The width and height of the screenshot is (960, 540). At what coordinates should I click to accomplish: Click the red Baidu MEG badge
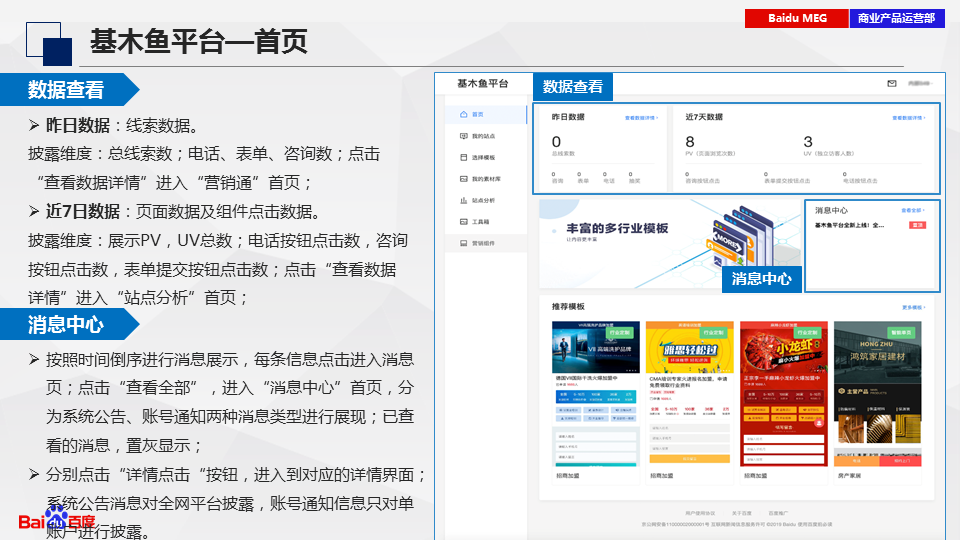(x=797, y=18)
